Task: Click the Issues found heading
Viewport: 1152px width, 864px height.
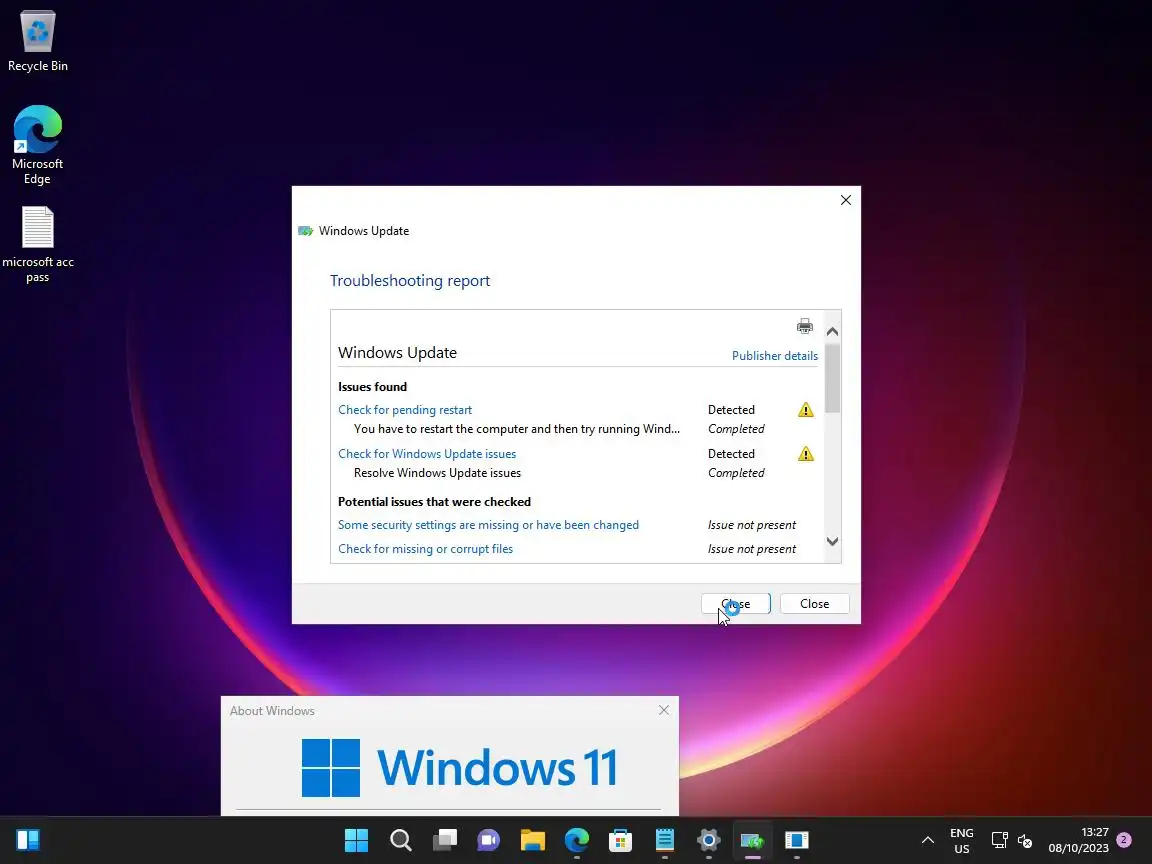Action: [x=372, y=386]
